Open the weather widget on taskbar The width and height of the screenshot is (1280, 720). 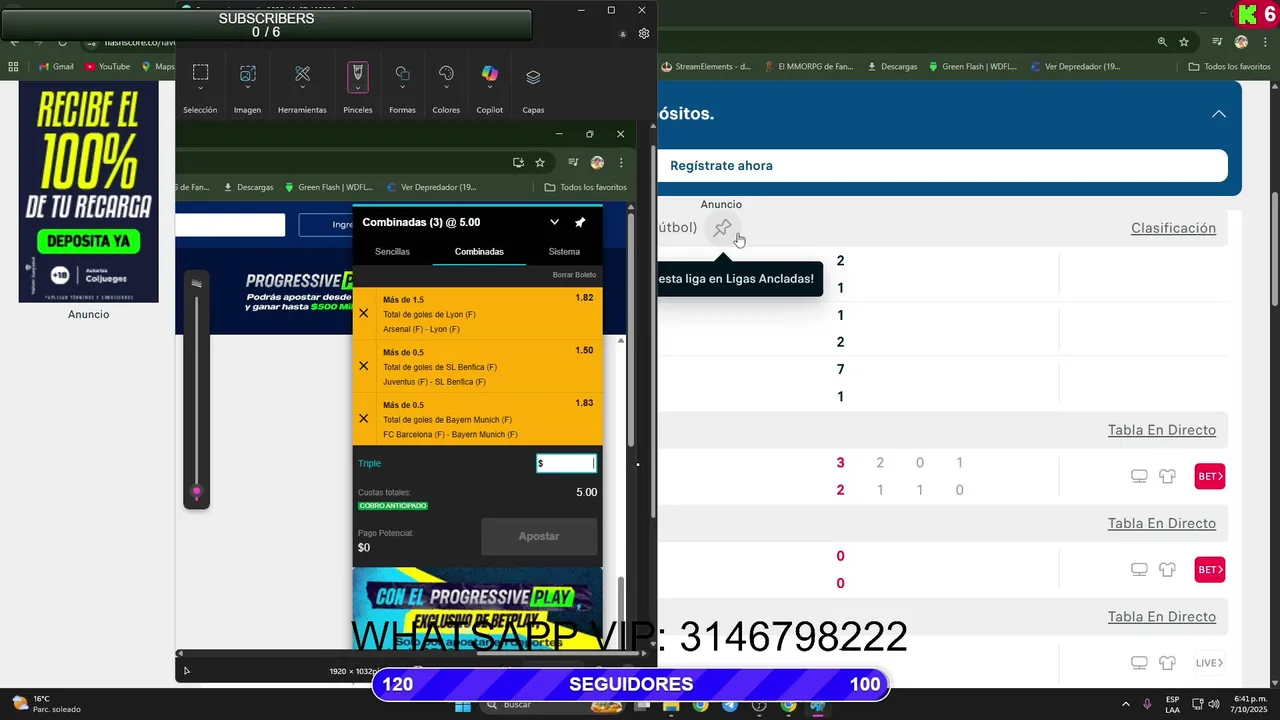tap(45, 704)
